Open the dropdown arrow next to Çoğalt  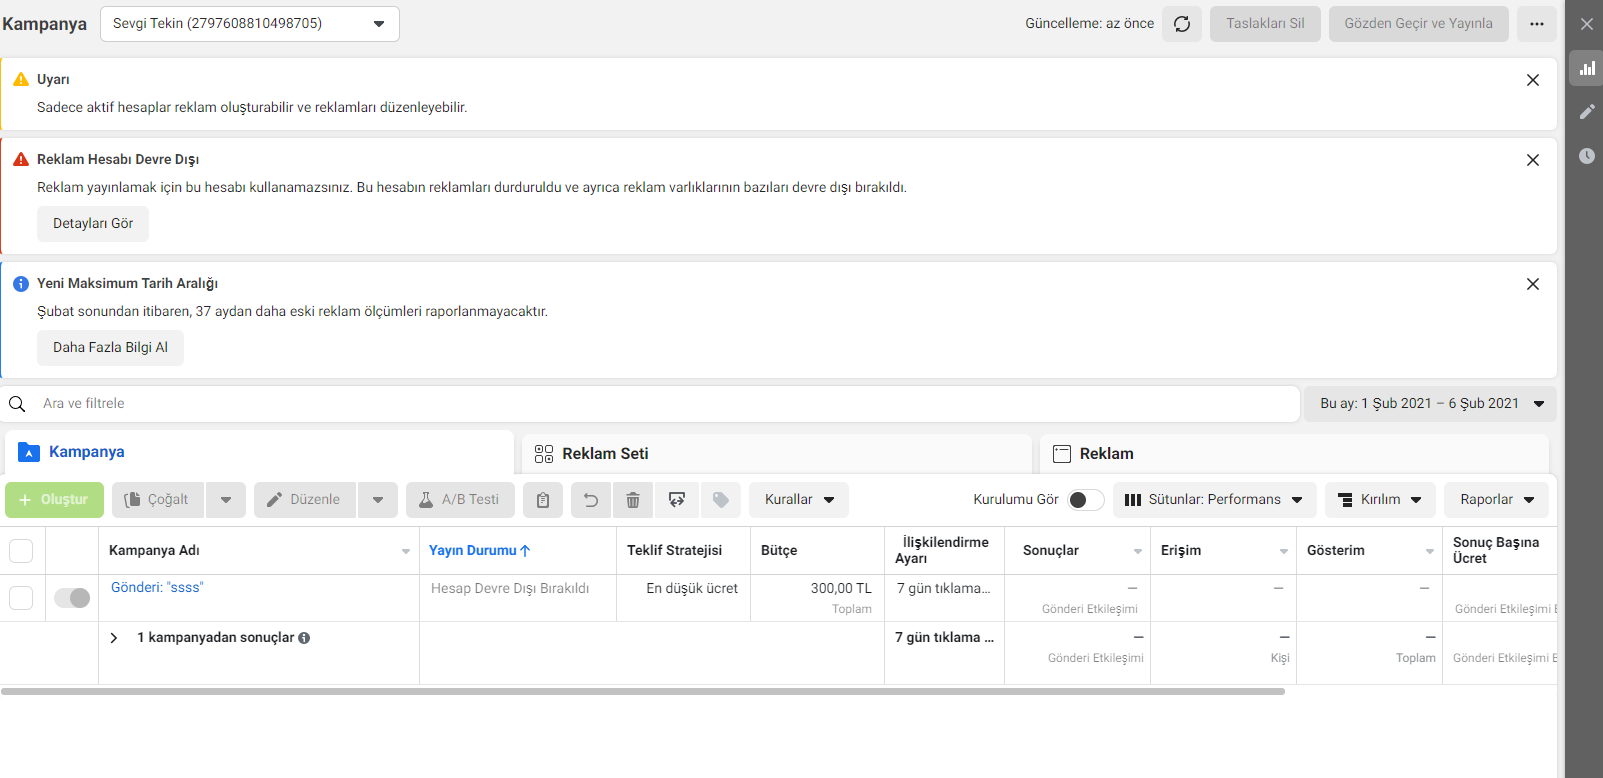[x=226, y=500]
